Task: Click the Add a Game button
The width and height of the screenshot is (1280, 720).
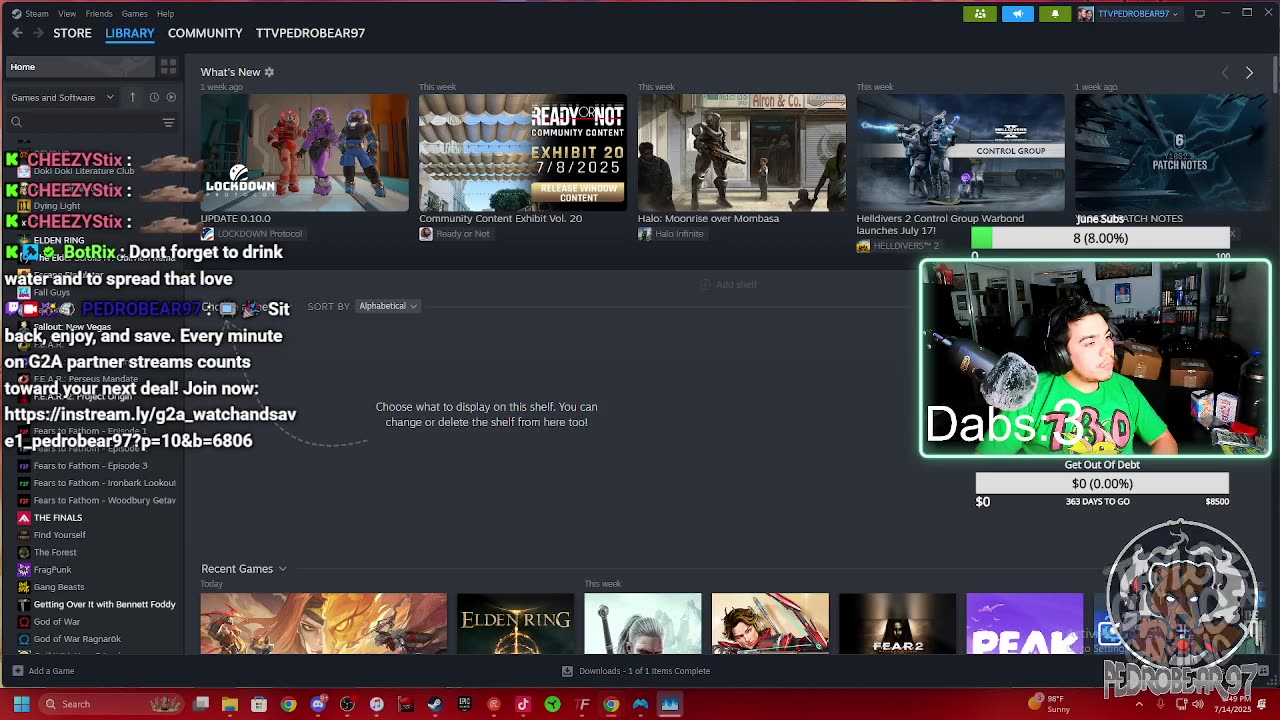Action: (x=43, y=671)
